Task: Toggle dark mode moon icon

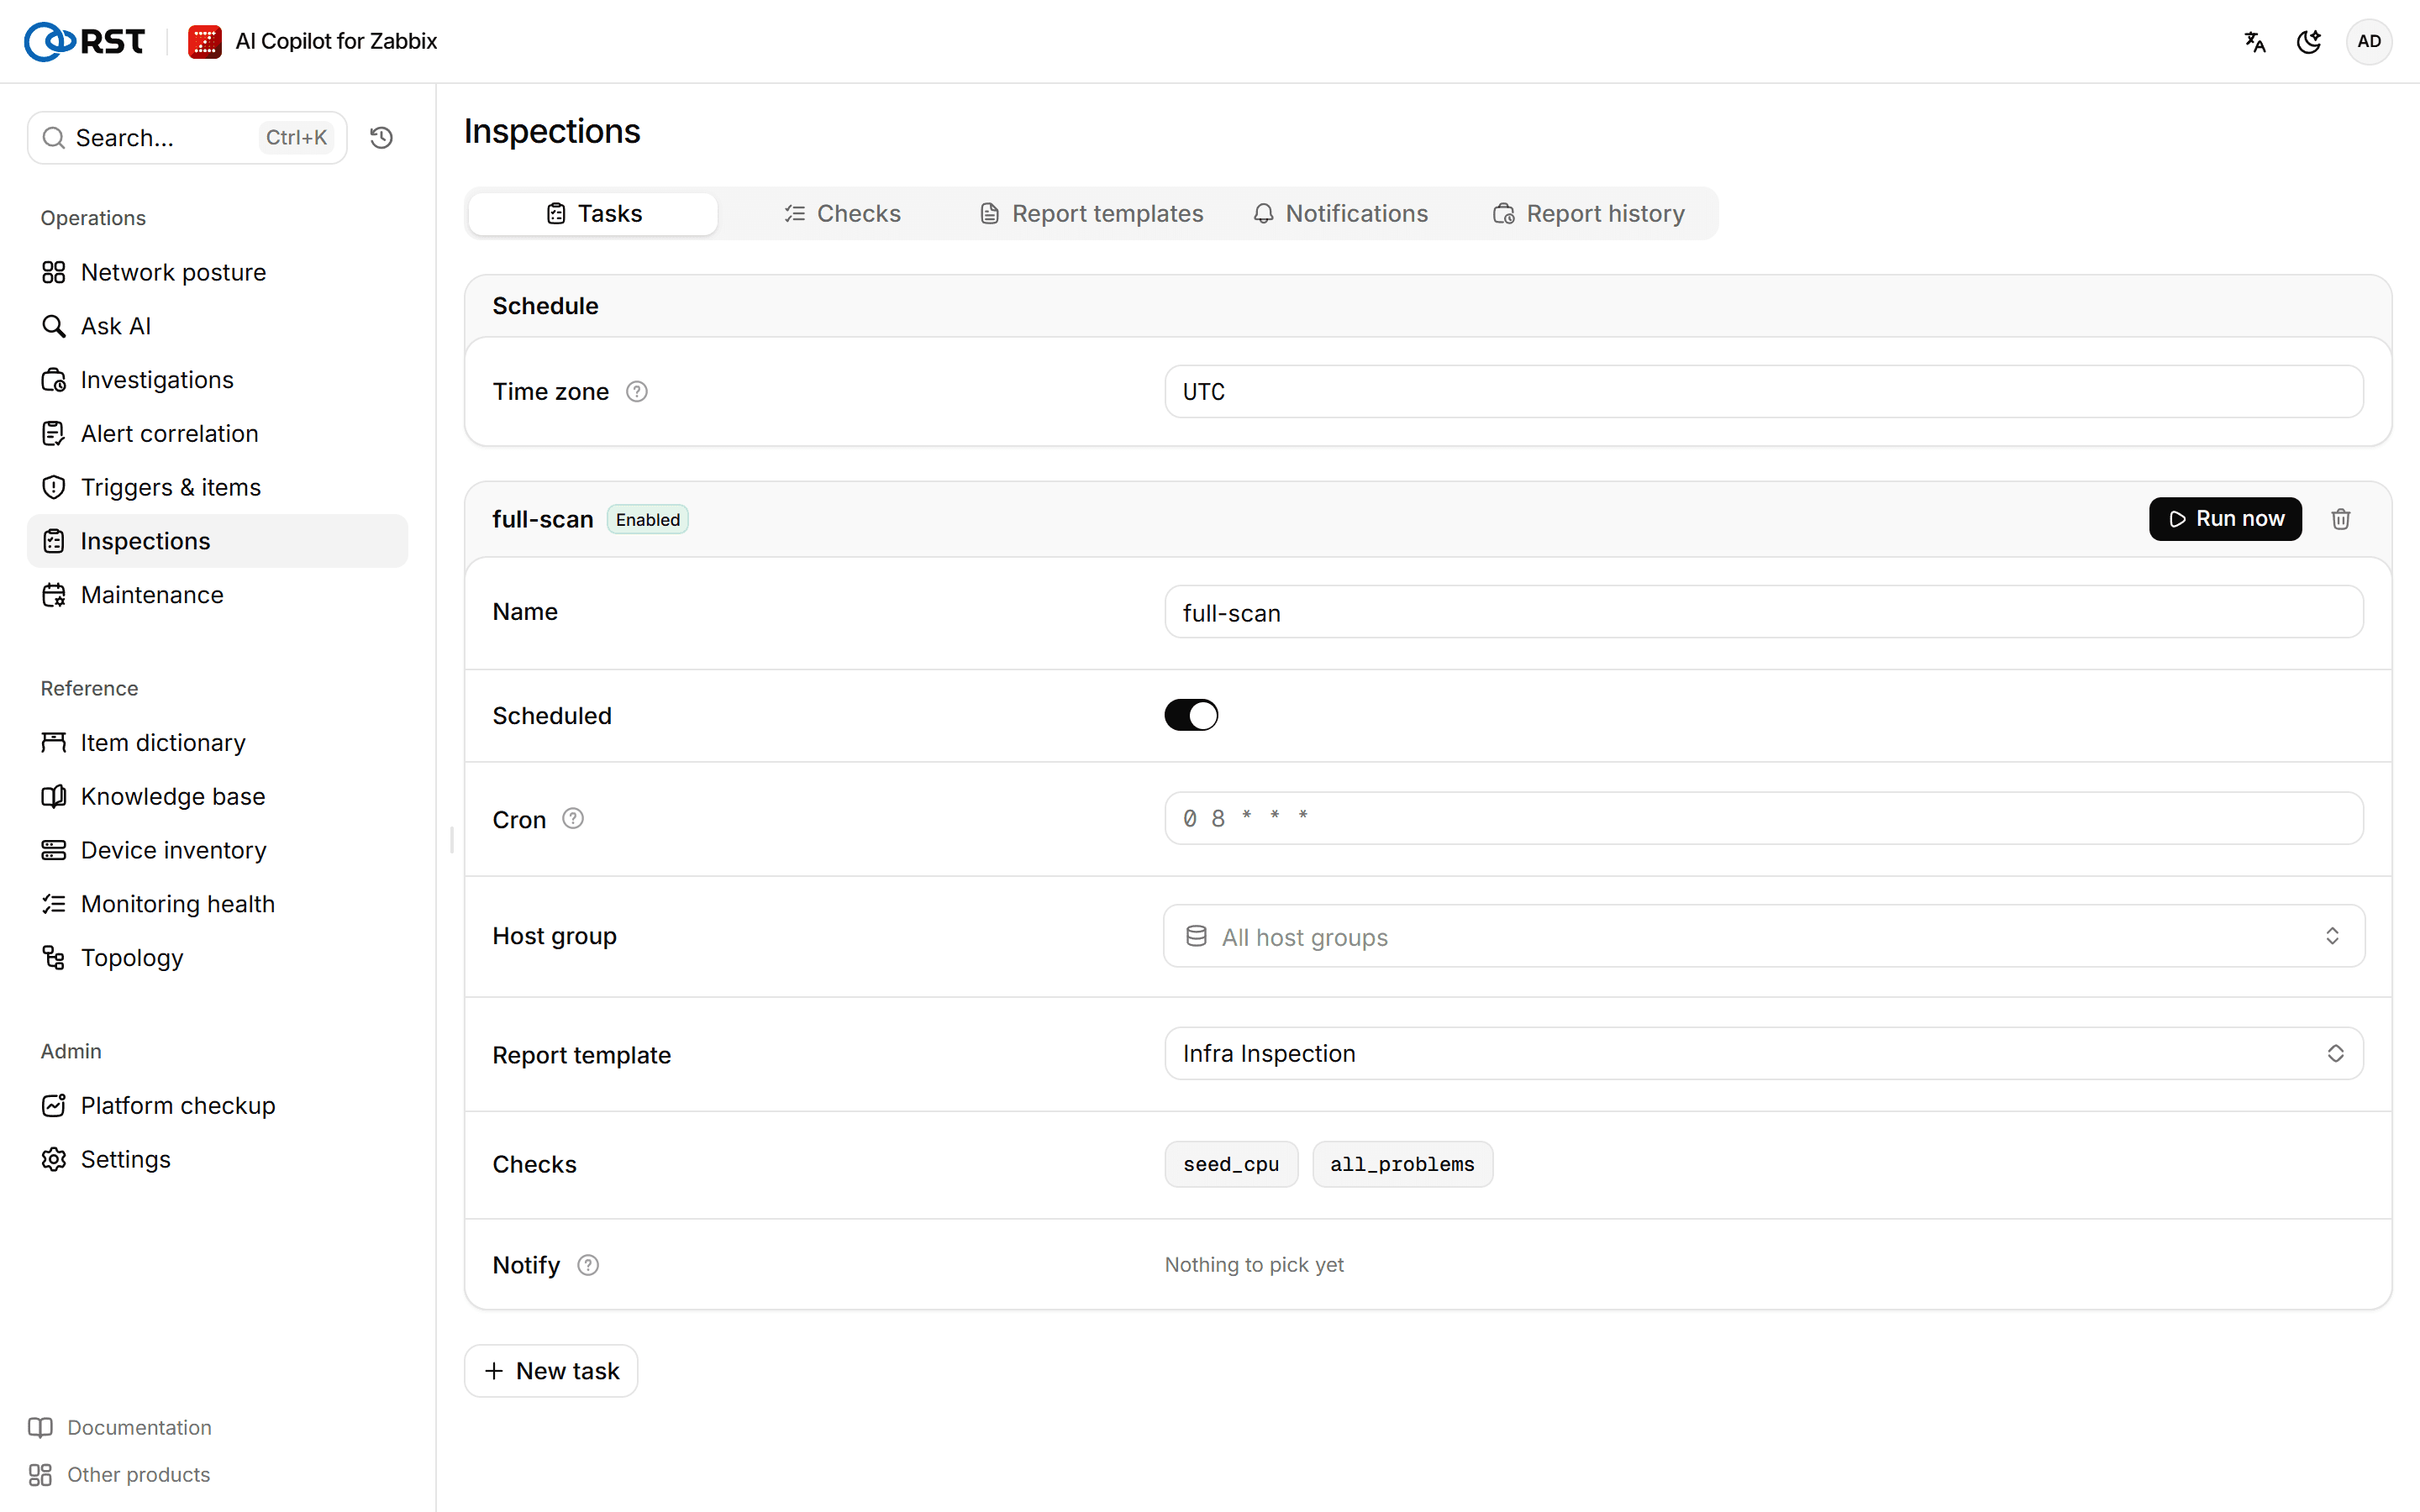Action: click(2309, 41)
